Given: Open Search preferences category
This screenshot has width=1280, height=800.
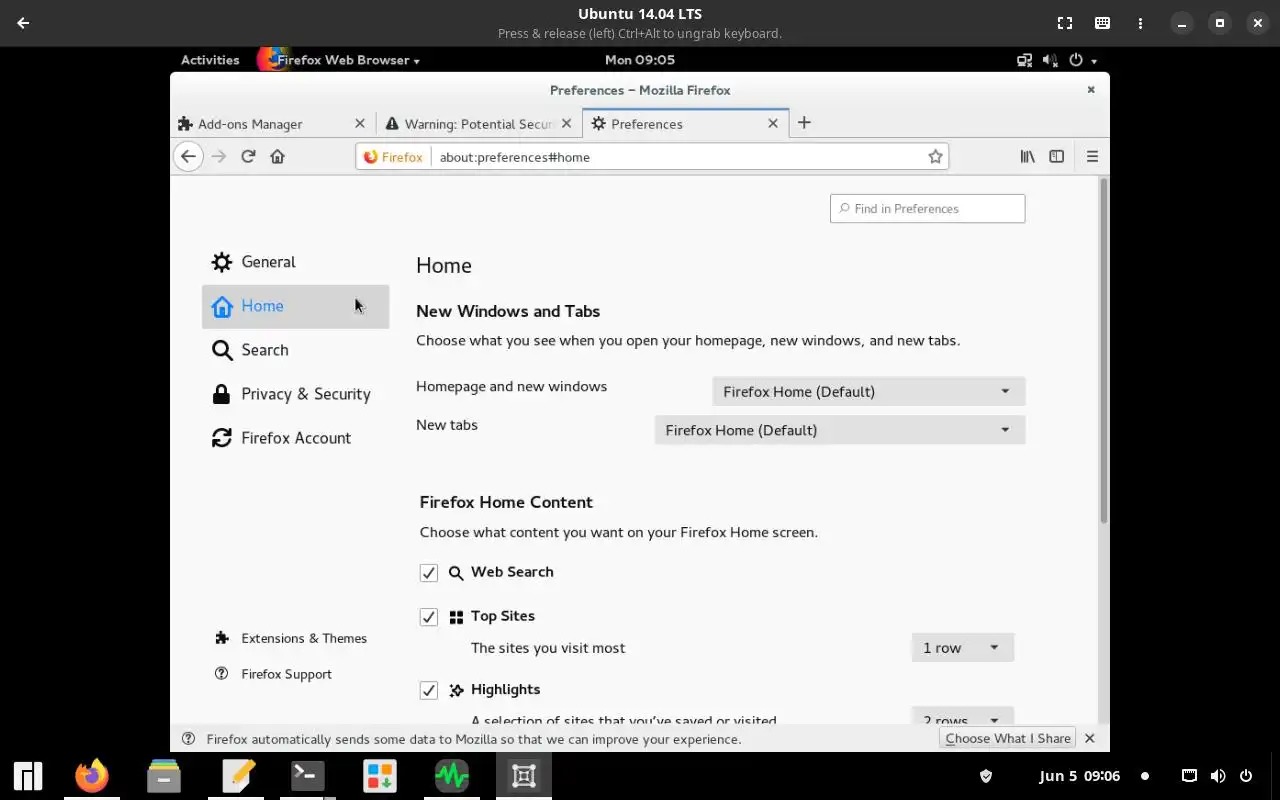Looking at the screenshot, I should pos(295,350).
